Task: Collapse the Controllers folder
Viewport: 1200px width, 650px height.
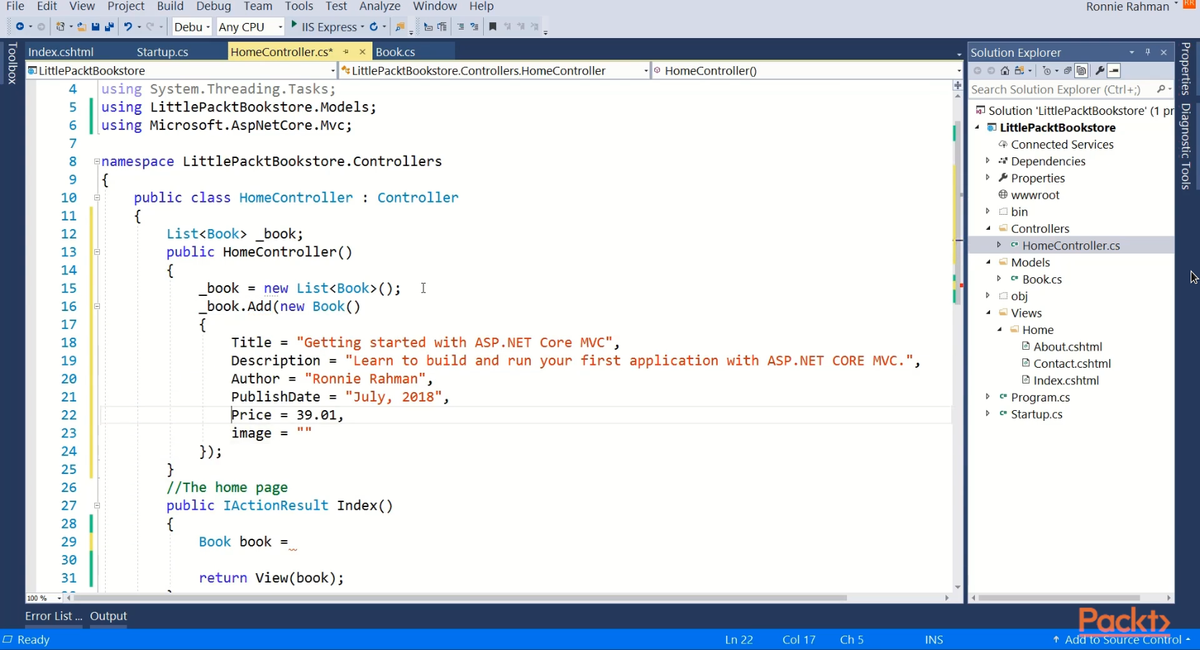Action: (x=988, y=229)
